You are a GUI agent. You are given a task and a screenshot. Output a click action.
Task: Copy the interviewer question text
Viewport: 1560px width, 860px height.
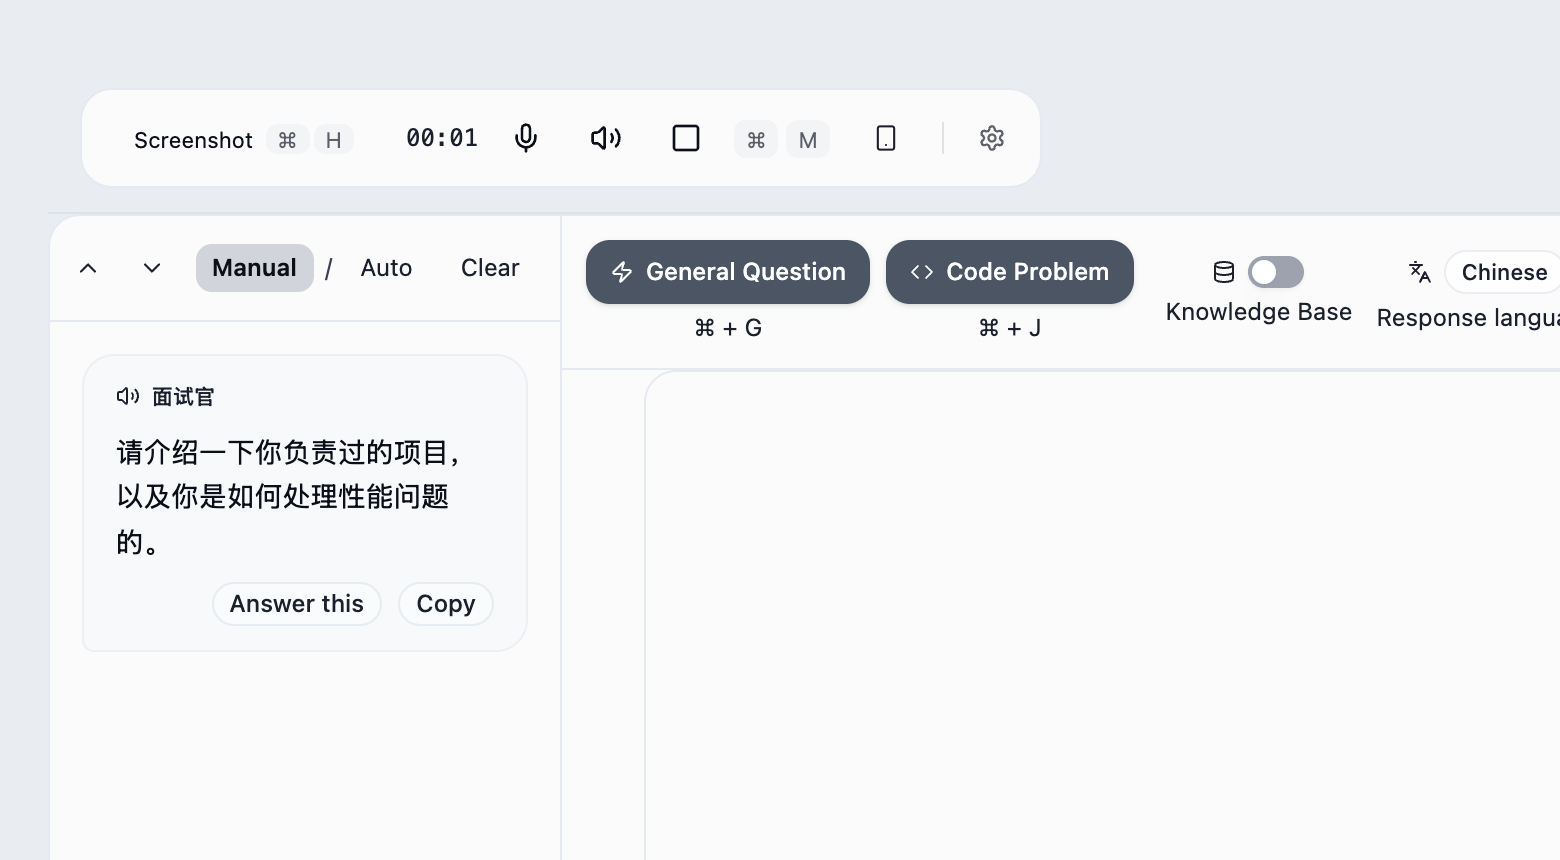pos(446,604)
